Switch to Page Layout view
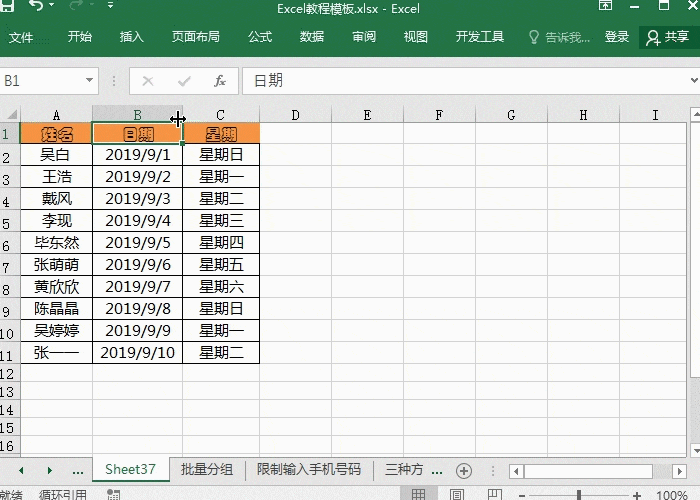Screen dimensions: 700x500 456,494
